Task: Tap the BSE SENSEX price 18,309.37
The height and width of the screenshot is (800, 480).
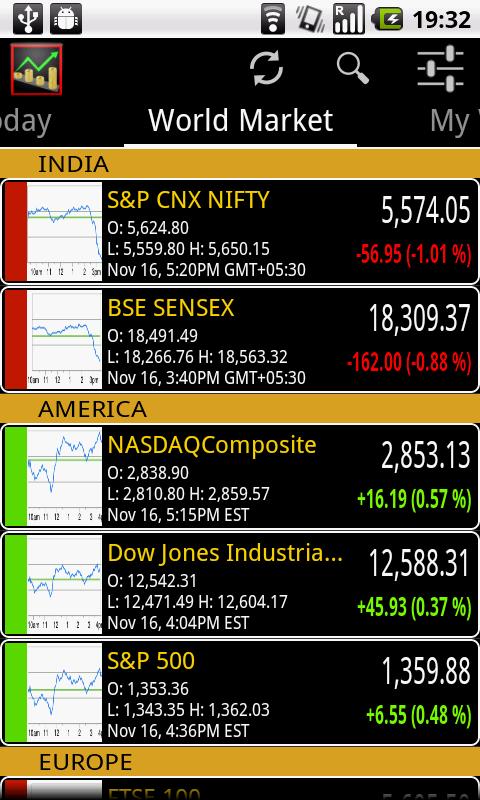Action: coord(419,318)
